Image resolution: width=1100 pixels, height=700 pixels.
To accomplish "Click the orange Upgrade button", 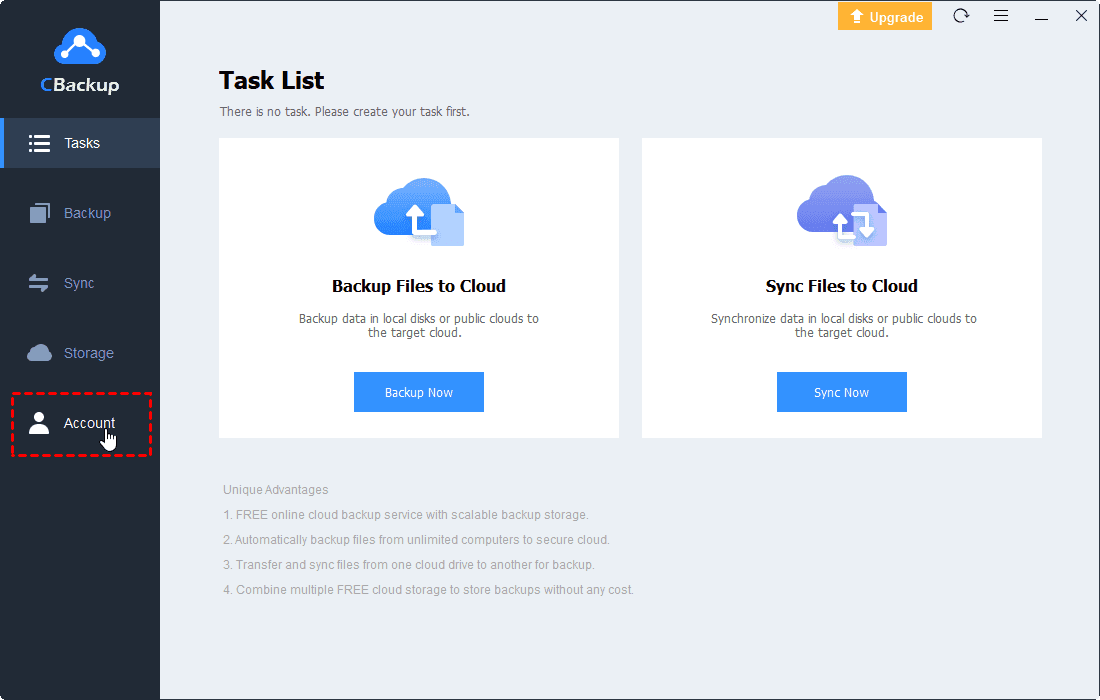I will tap(885, 17).
